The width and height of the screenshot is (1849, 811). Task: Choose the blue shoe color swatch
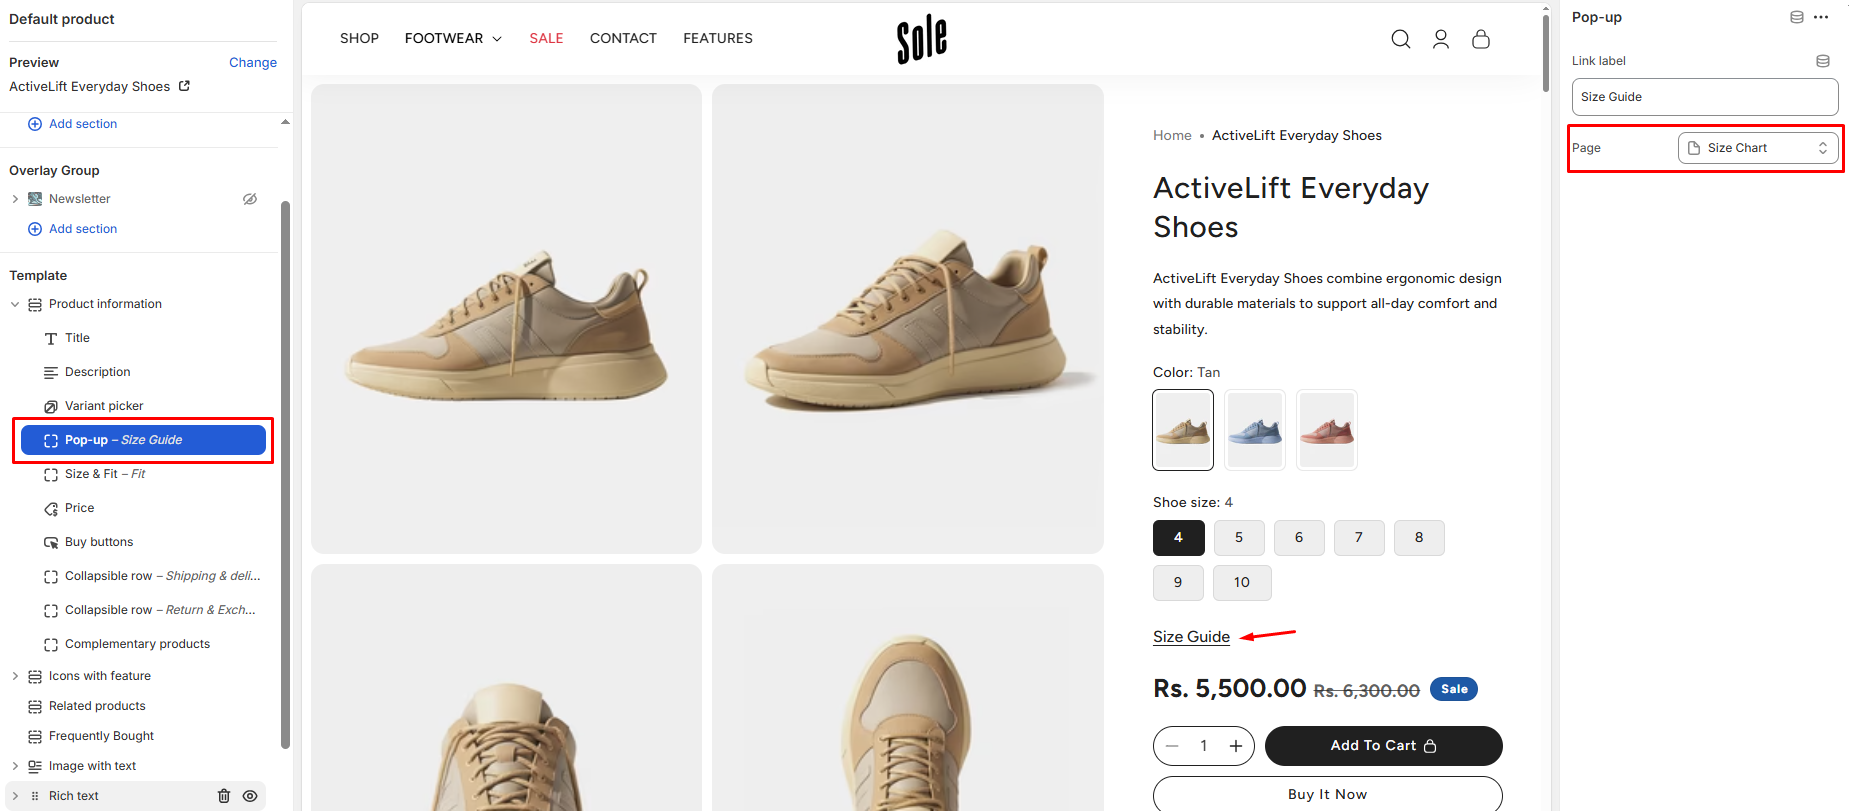[1255, 430]
